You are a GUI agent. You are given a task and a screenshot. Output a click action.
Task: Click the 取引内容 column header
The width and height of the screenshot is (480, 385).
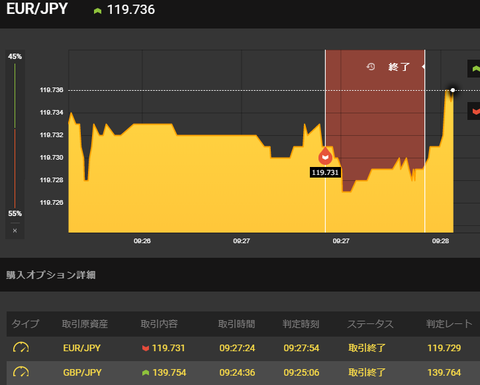tap(159, 324)
